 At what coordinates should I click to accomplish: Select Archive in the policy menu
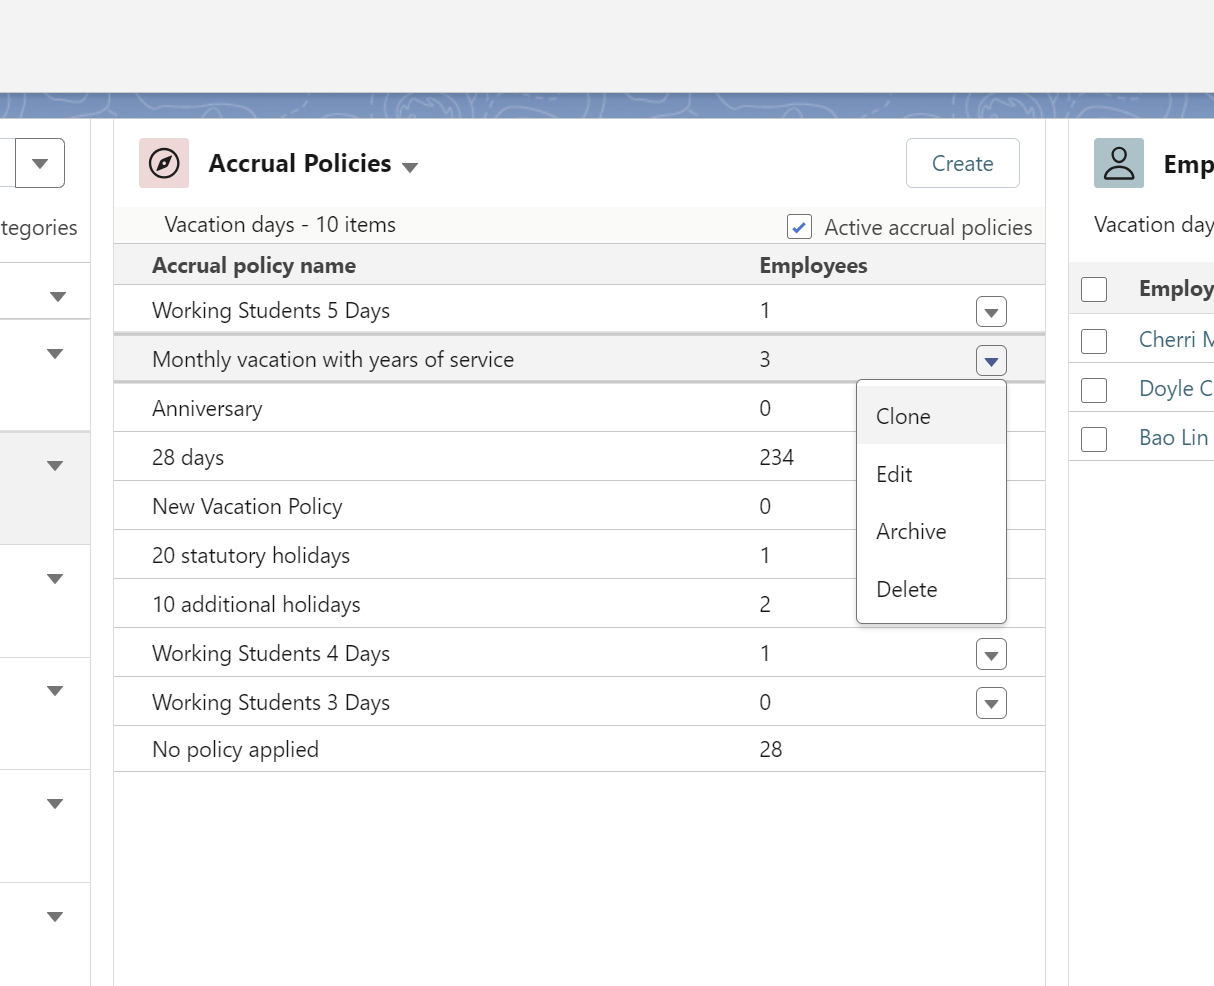[x=911, y=531]
